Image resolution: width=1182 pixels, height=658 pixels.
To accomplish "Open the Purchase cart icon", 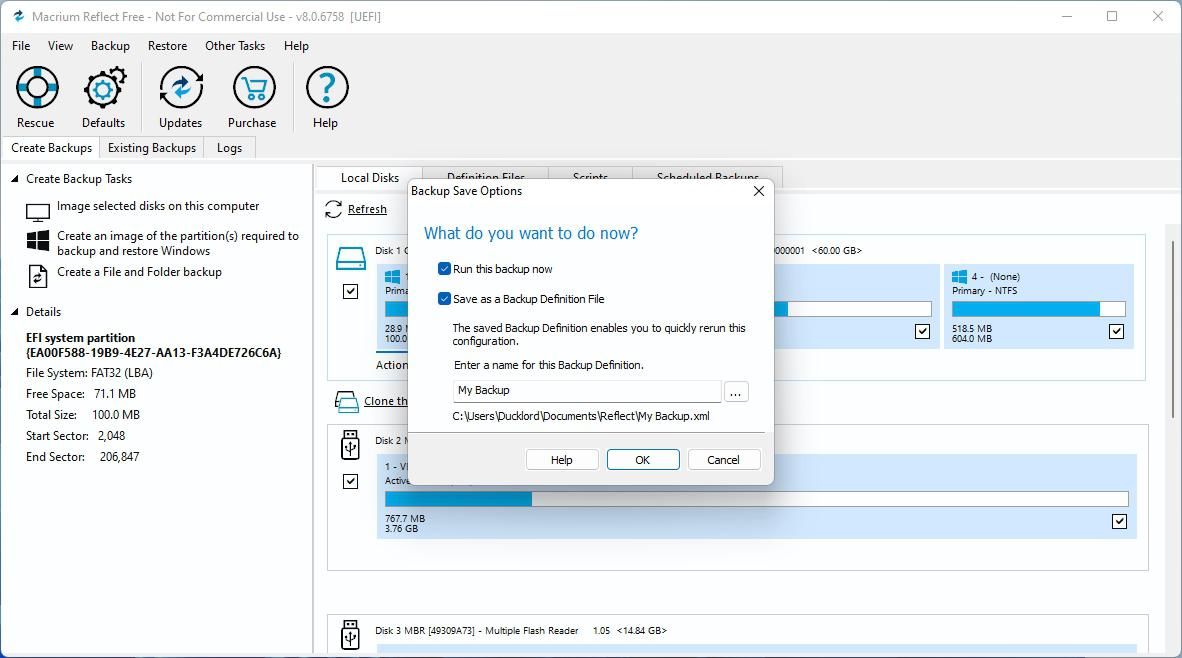I will pyautogui.click(x=253, y=87).
